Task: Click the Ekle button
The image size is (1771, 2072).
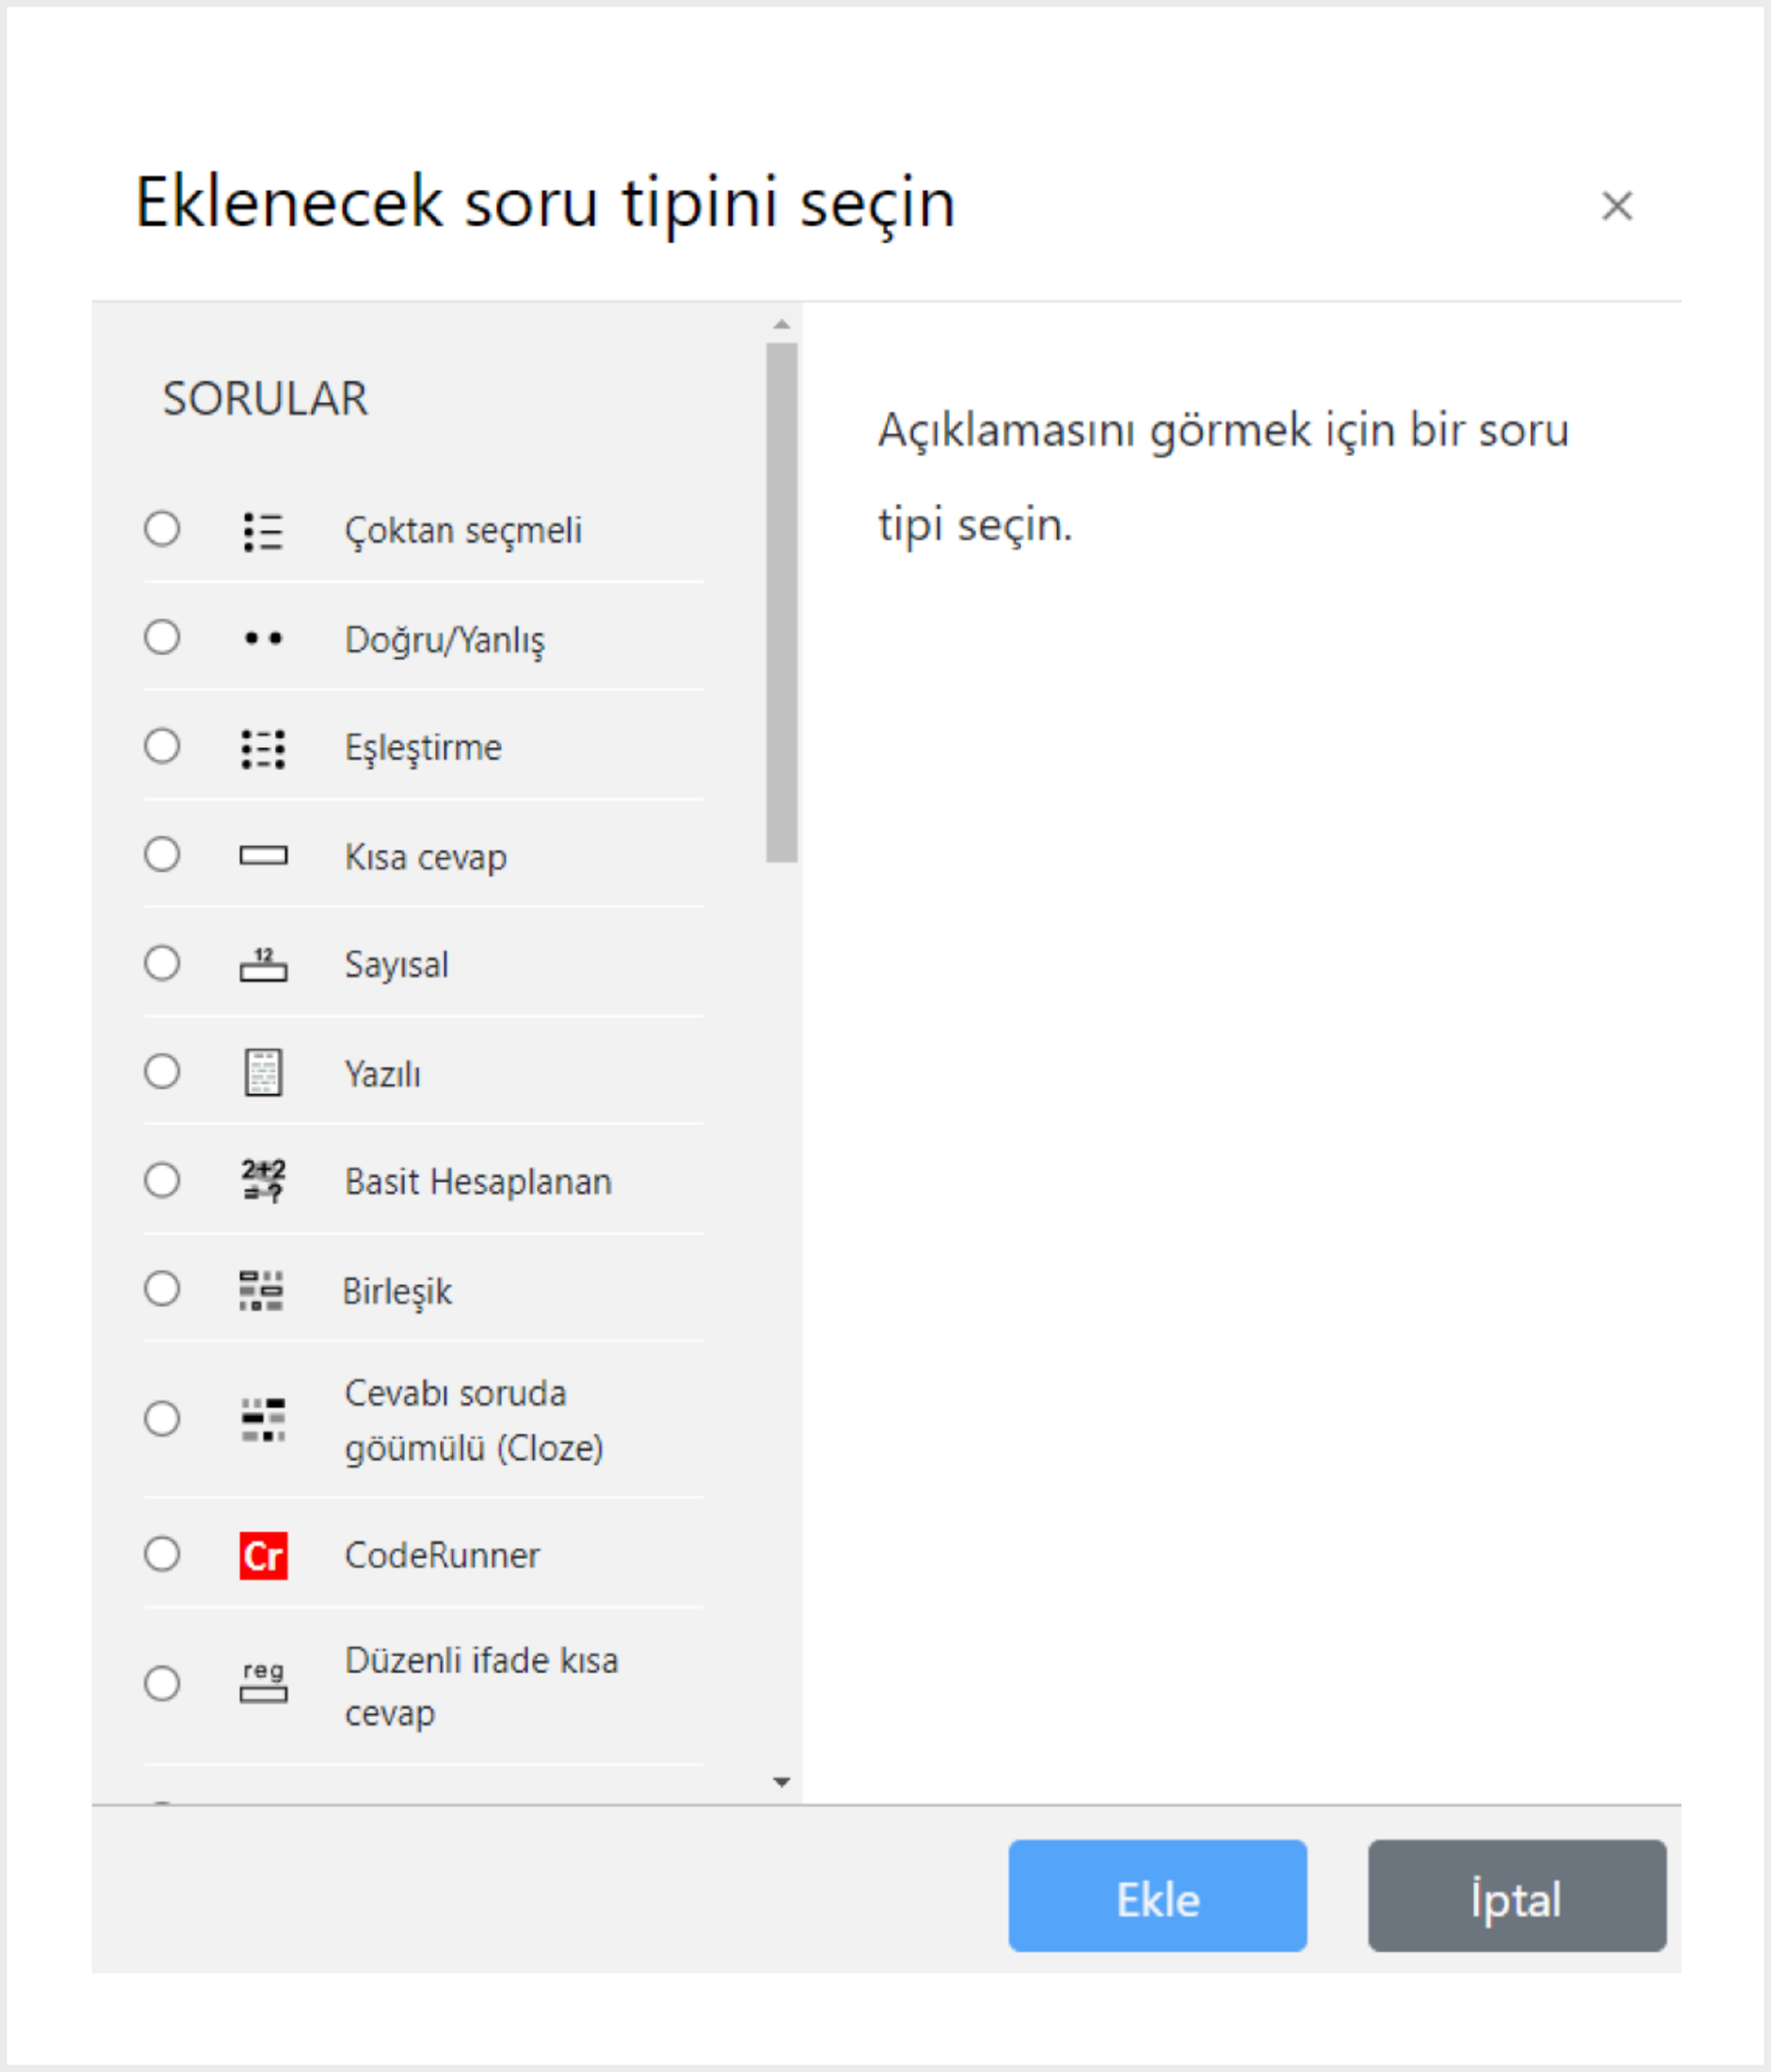Action: pyautogui.click(x=1157, y=1896)
